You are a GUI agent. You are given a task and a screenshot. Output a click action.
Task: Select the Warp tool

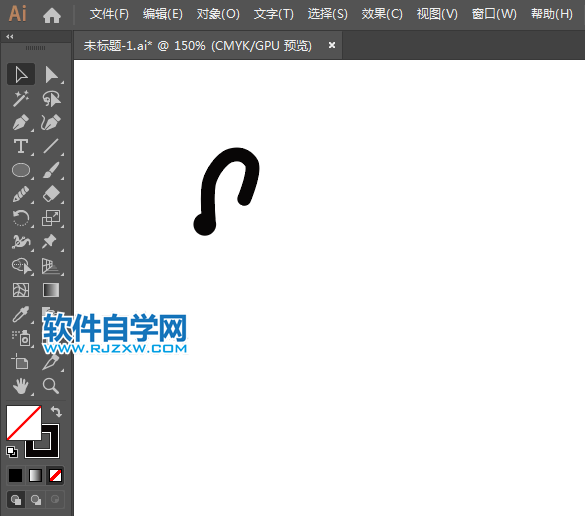21,242
